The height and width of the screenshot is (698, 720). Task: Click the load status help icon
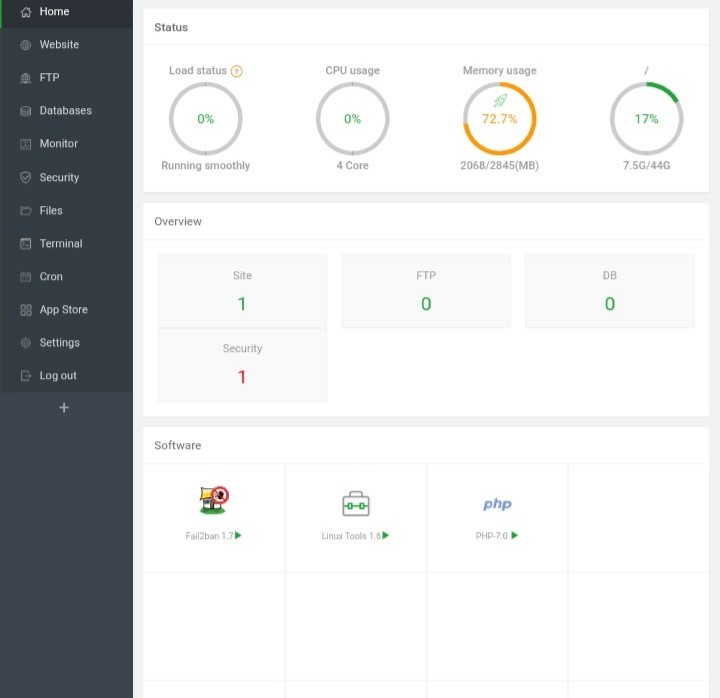click(x=237, y=71)
